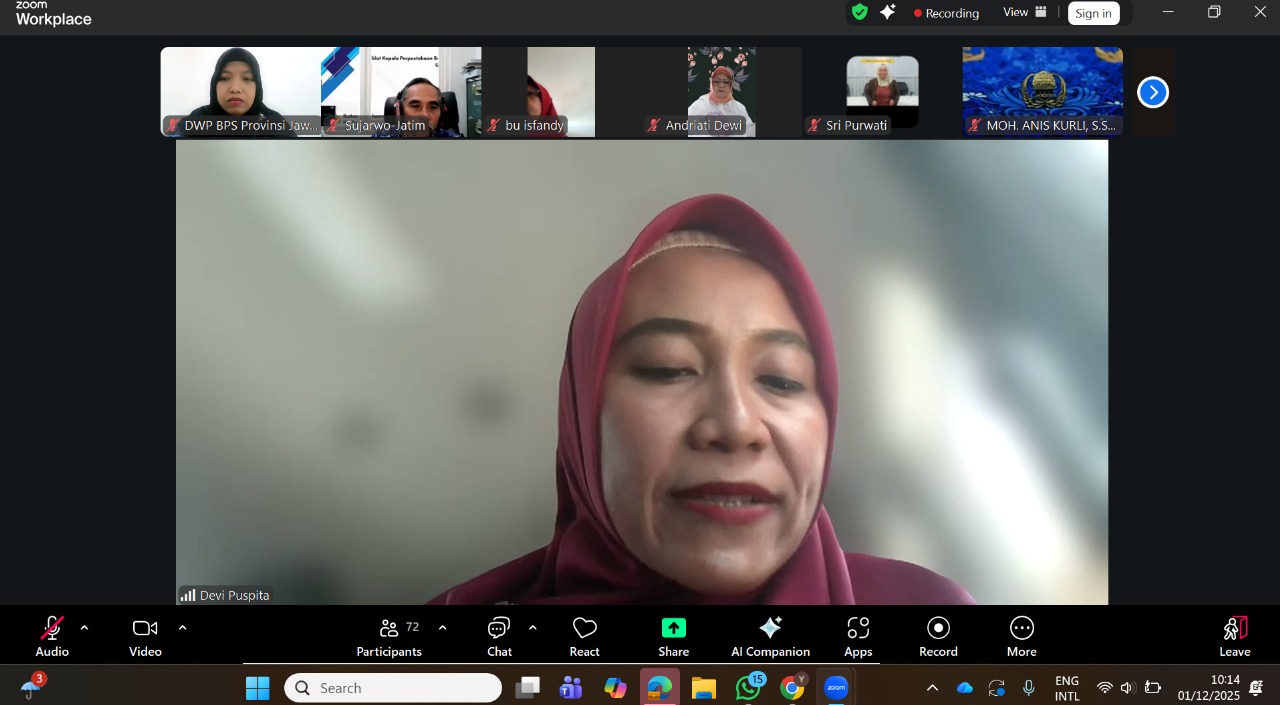1280x705 pixels.
Task: Open the Participants panel
Action: (x=389, y=637)
